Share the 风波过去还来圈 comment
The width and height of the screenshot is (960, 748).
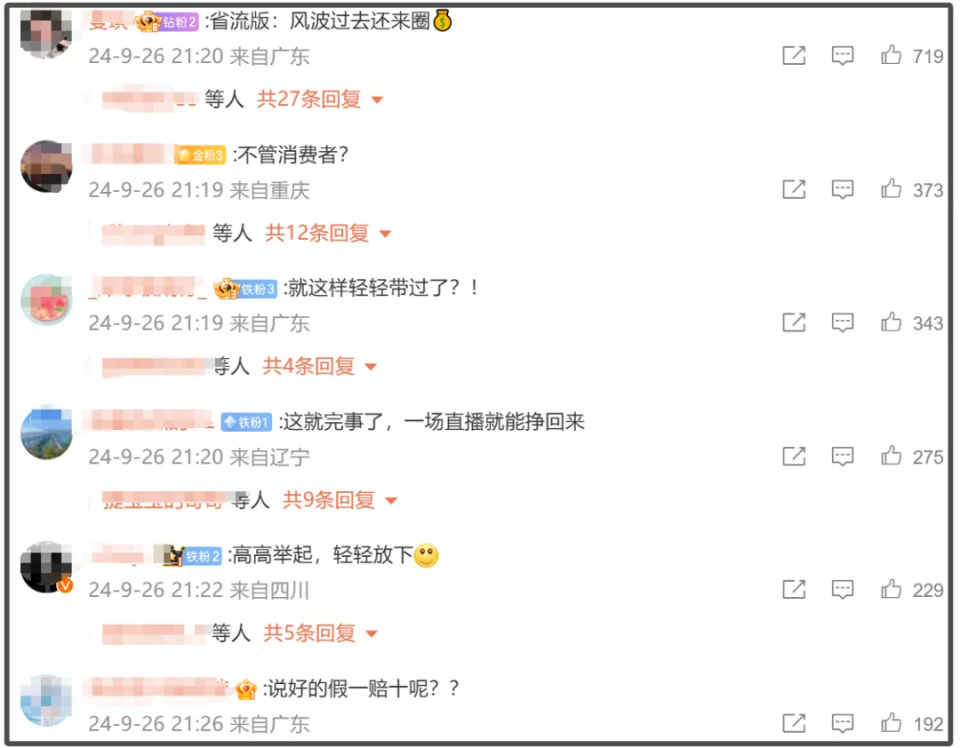click(794, 56)
